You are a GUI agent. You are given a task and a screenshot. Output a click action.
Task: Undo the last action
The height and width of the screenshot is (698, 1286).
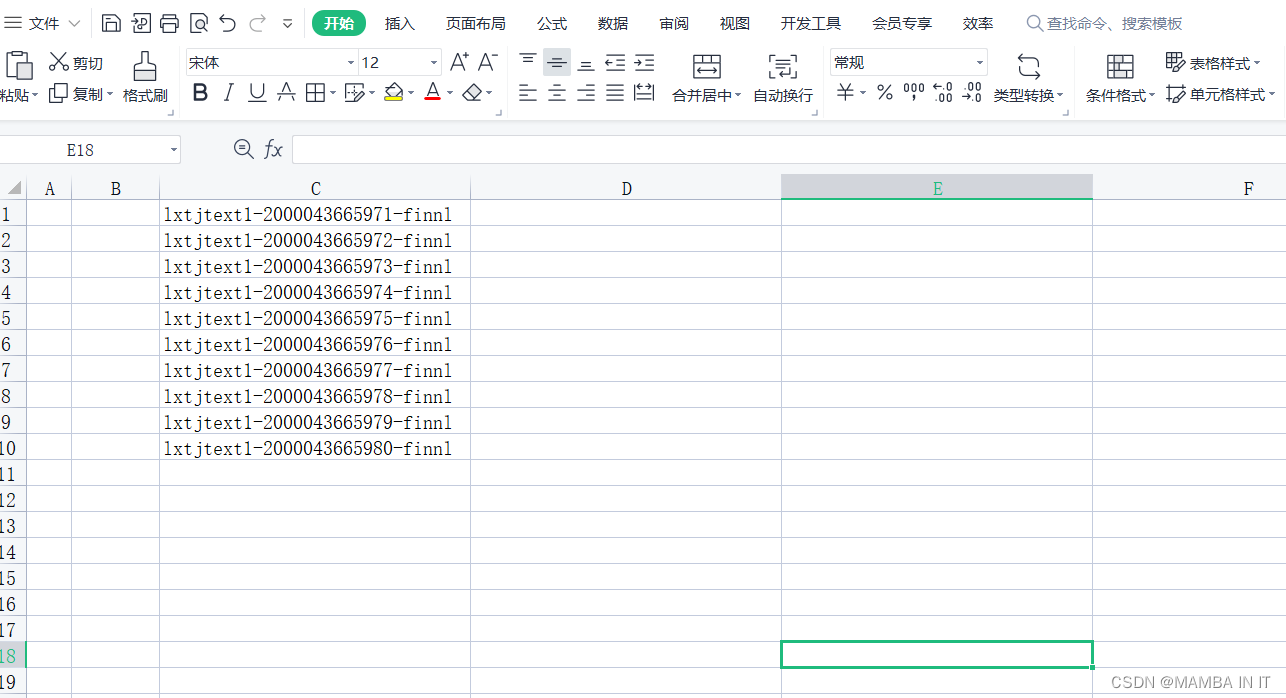(228, 23)
